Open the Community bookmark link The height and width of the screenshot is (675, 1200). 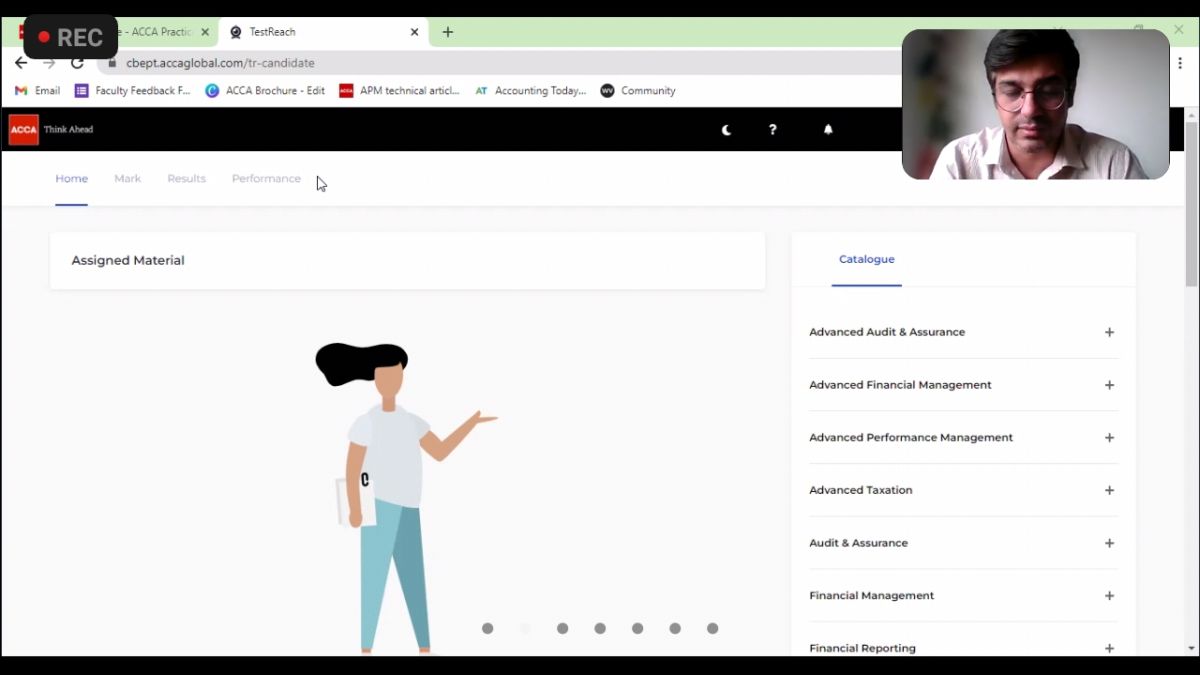tap(638, 91)
